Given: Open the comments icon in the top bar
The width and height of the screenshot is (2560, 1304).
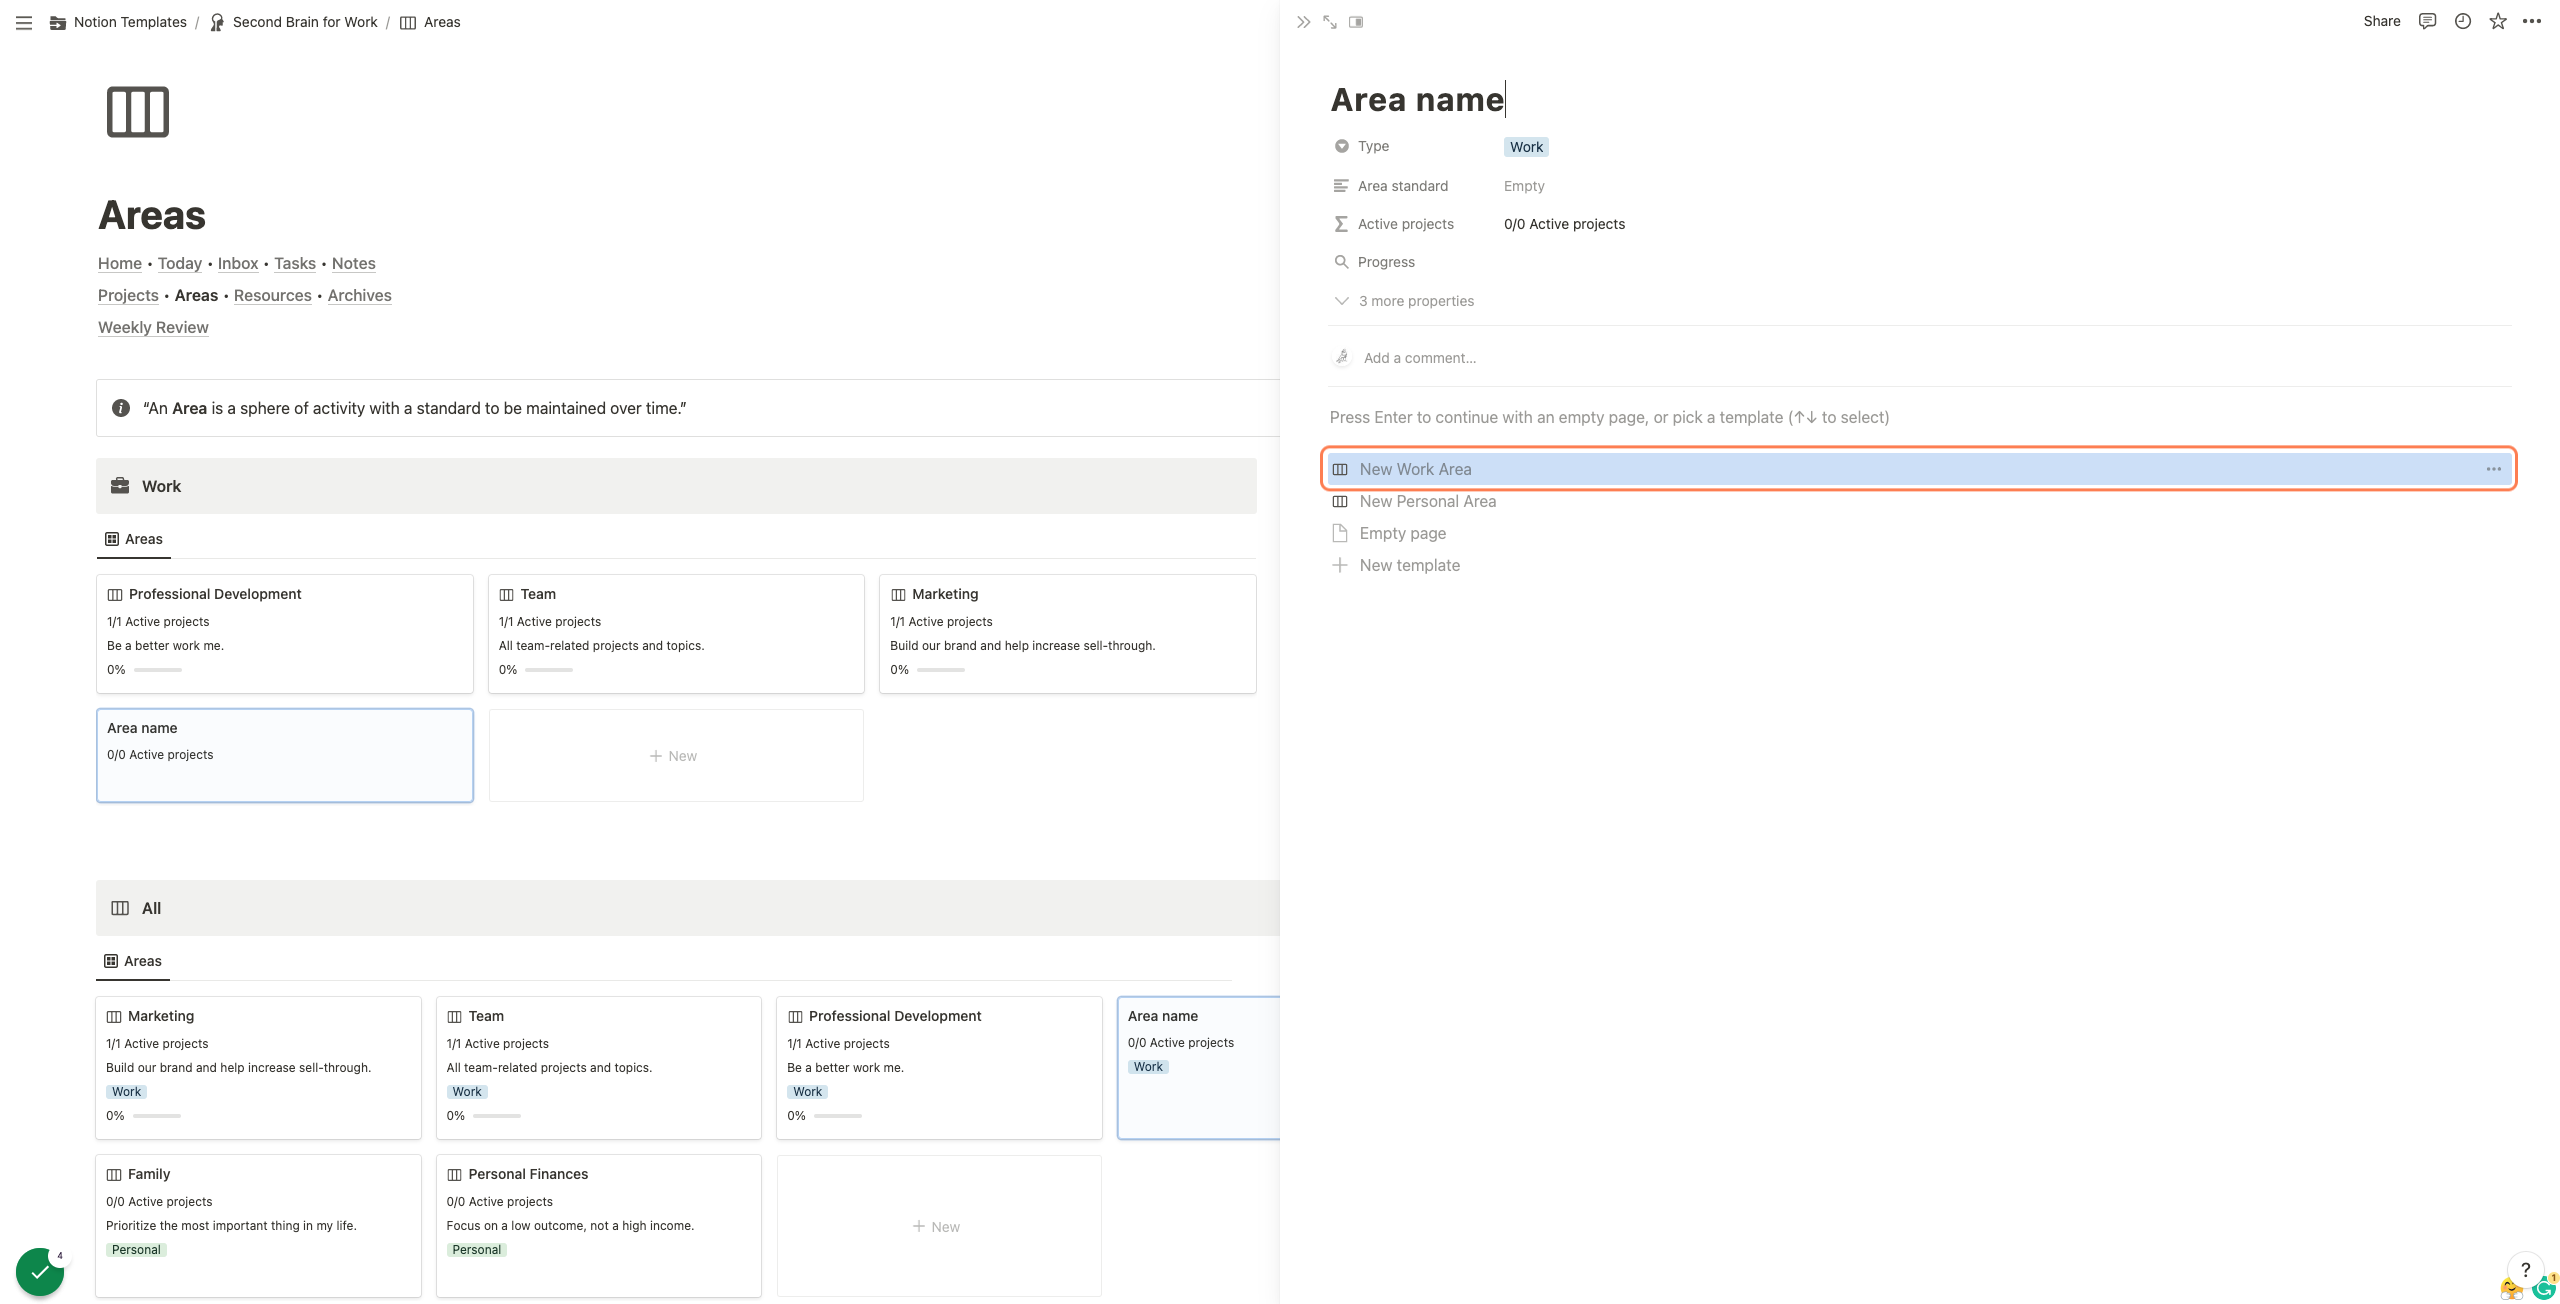Looking at the screenshot, I should pyautogui.click(x=2427, y=21).
